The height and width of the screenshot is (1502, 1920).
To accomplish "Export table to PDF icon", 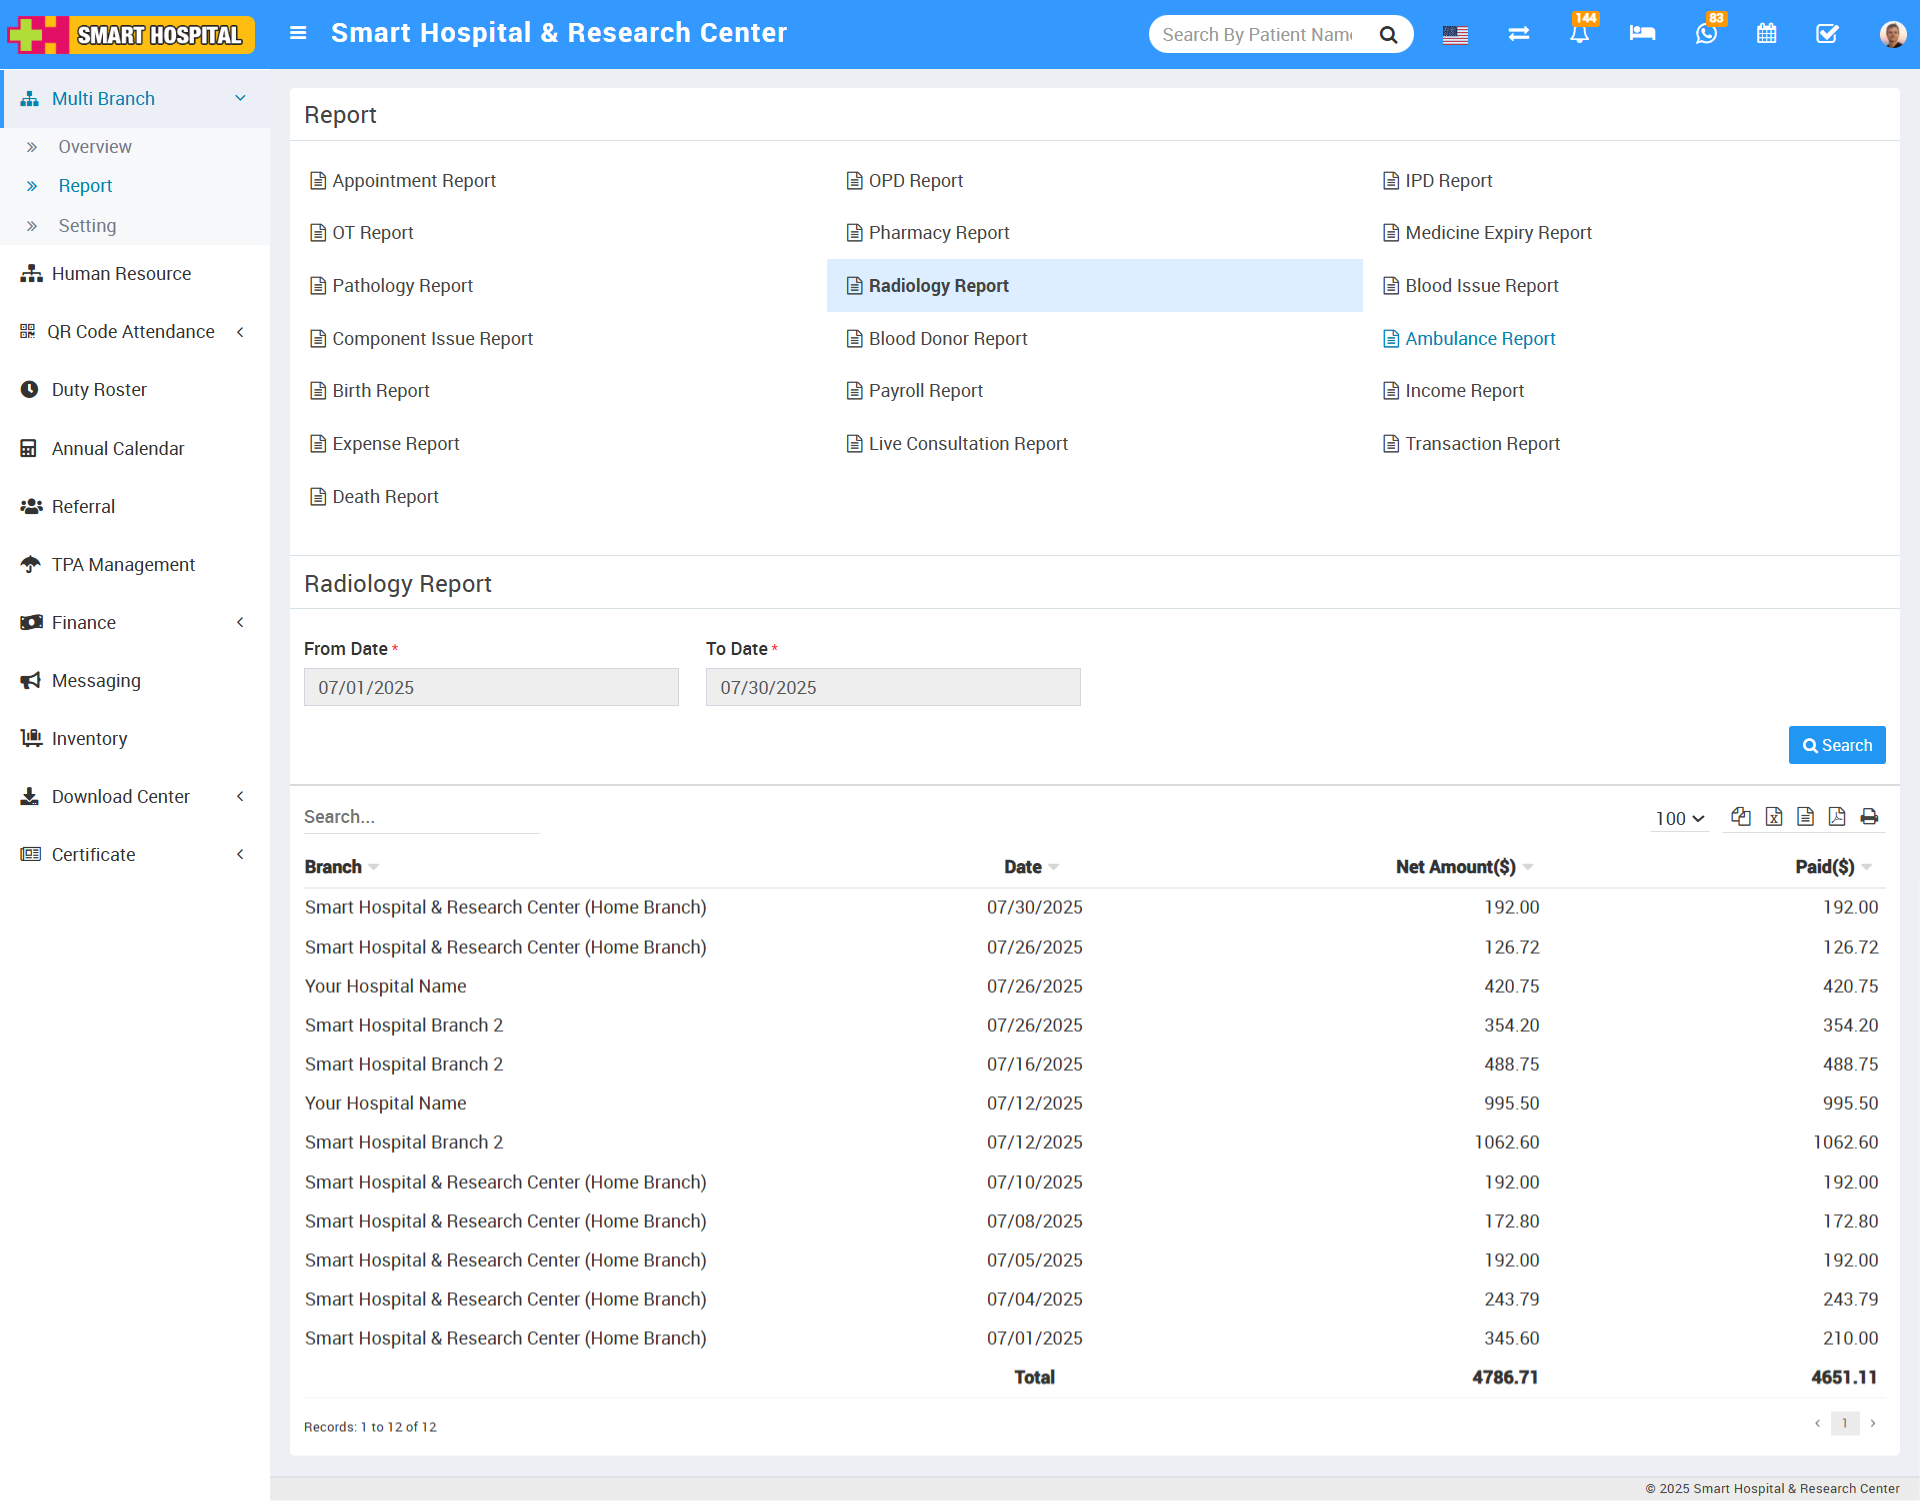I will tap(1837, 817).
